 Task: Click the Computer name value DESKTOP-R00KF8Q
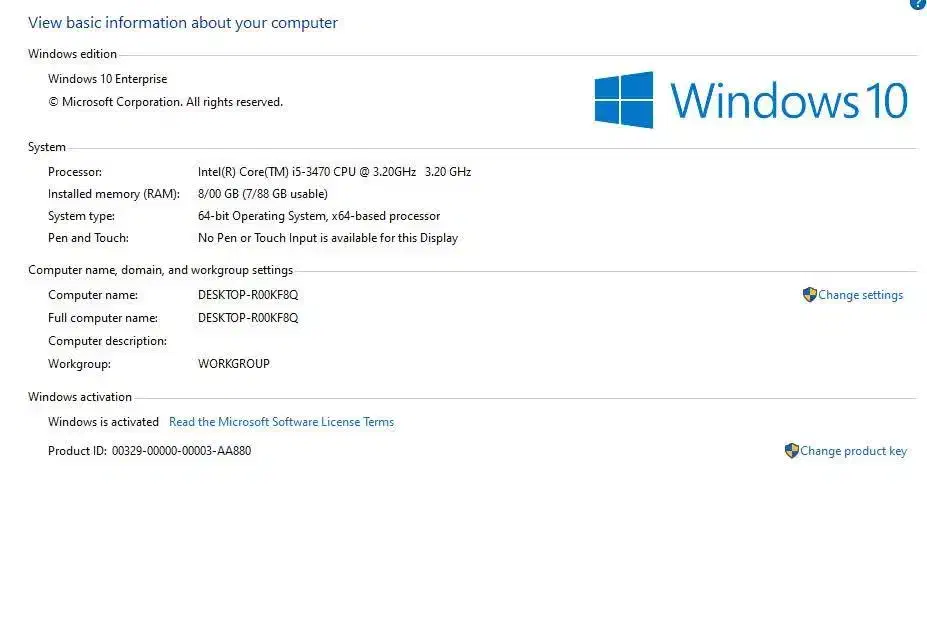tap(248, 295)
